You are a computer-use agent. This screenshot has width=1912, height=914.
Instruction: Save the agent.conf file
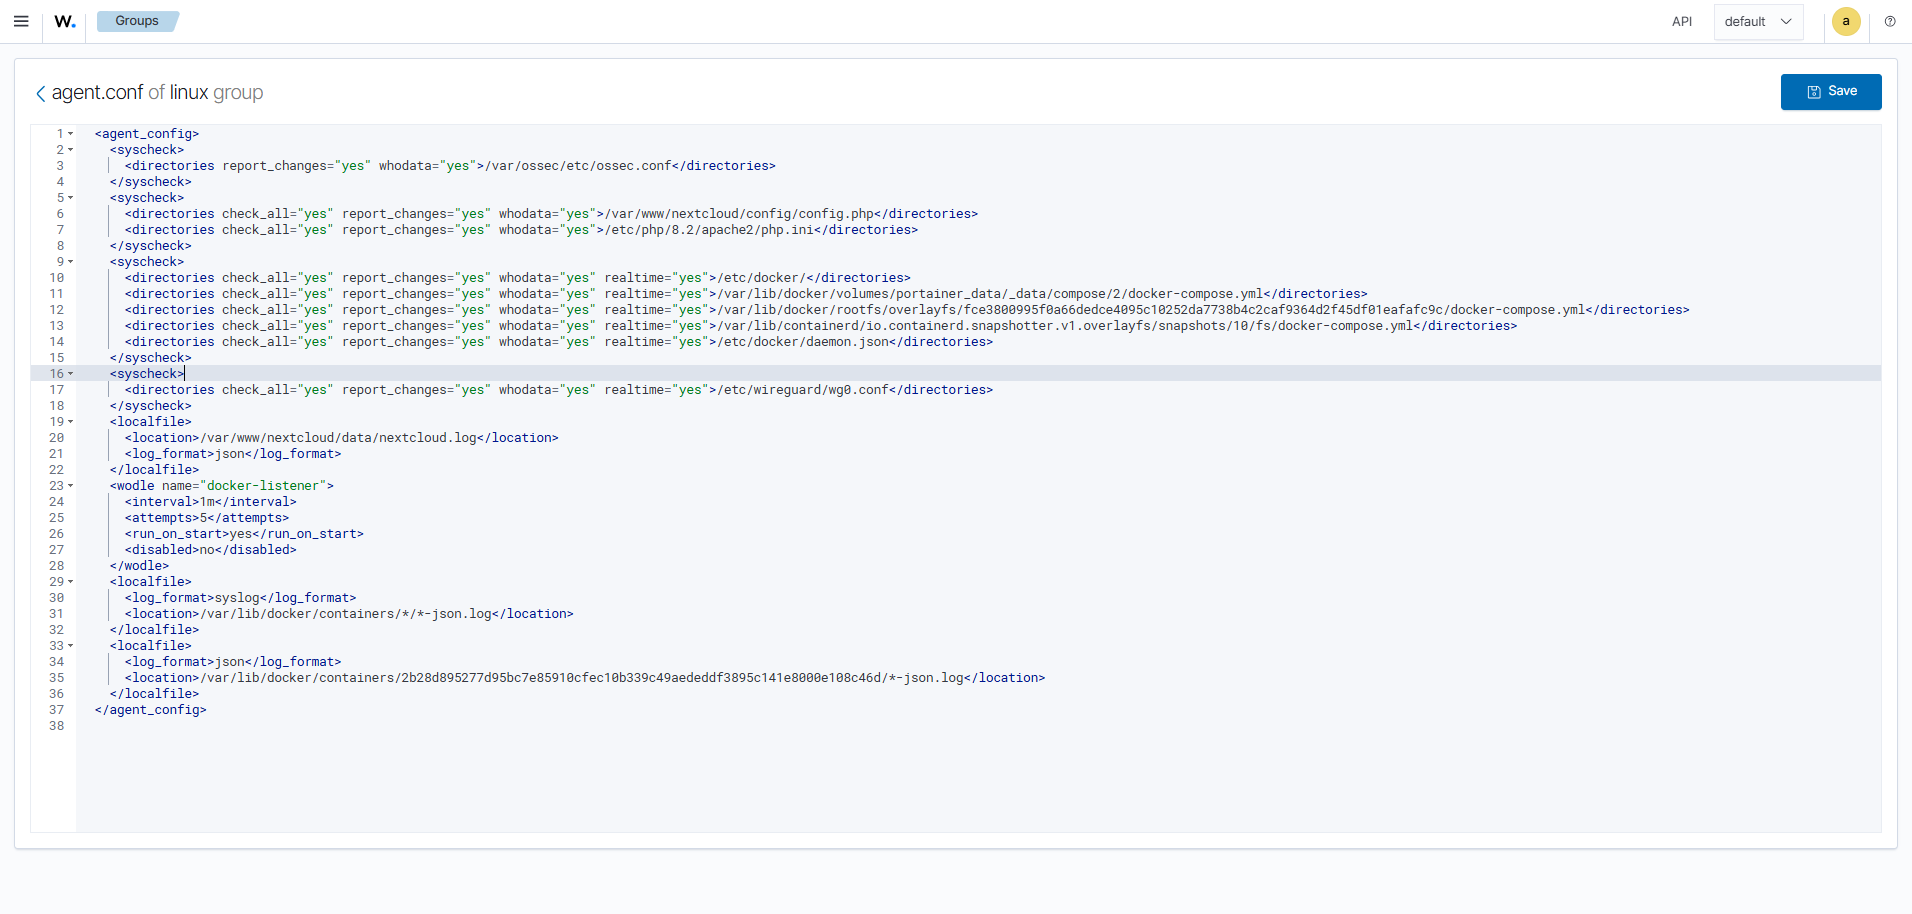[1831, 91]
